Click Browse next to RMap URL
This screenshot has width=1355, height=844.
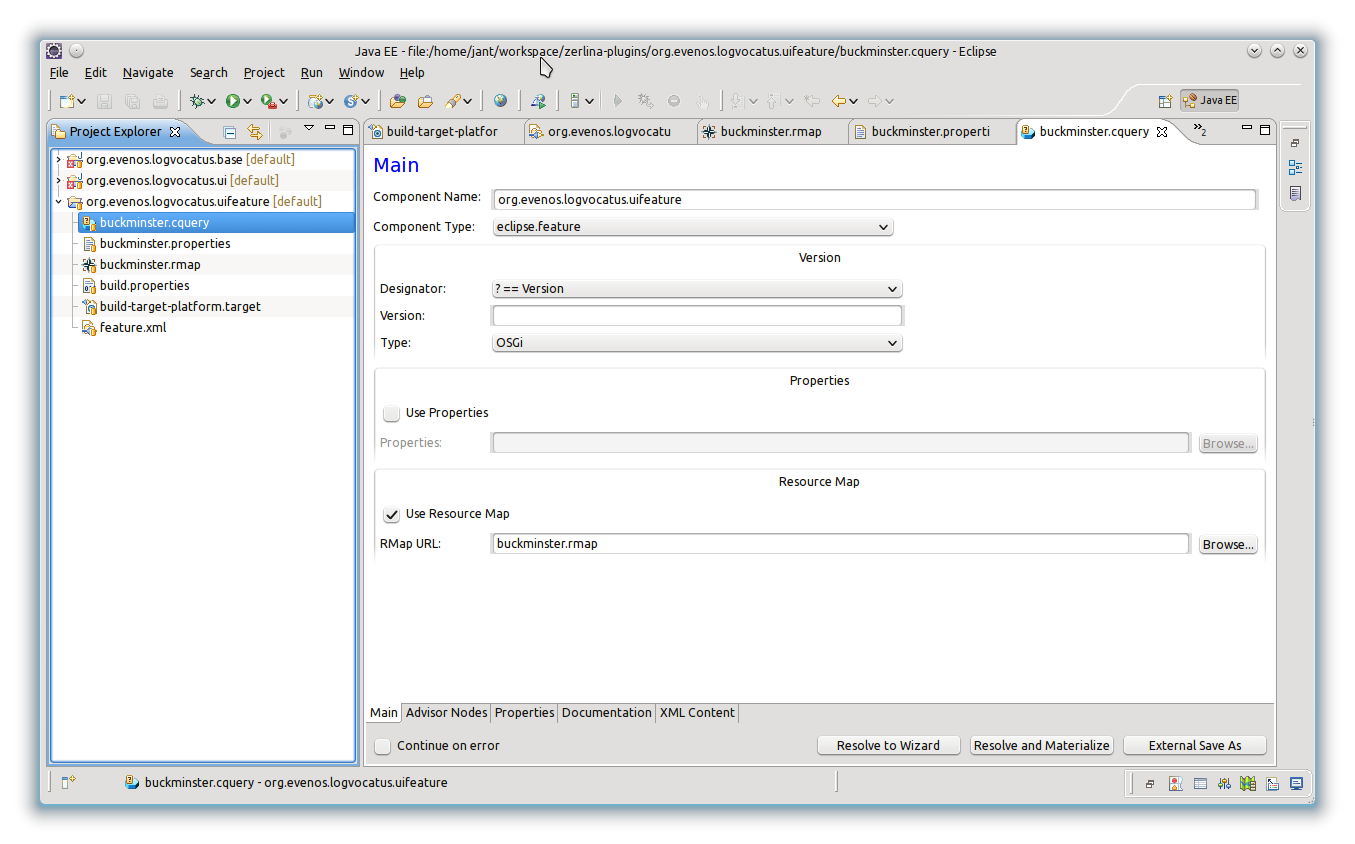click(1227, 545)
